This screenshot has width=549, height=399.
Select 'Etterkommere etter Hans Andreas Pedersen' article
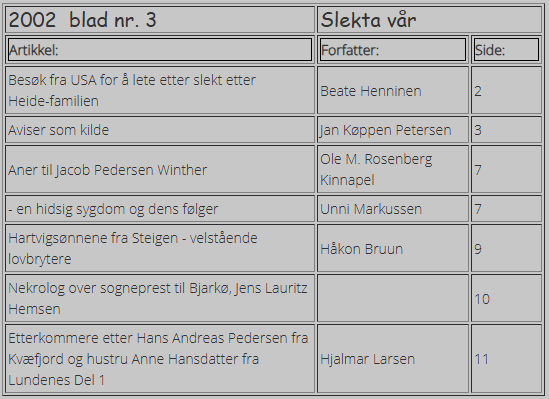click(x=160, y=359)
